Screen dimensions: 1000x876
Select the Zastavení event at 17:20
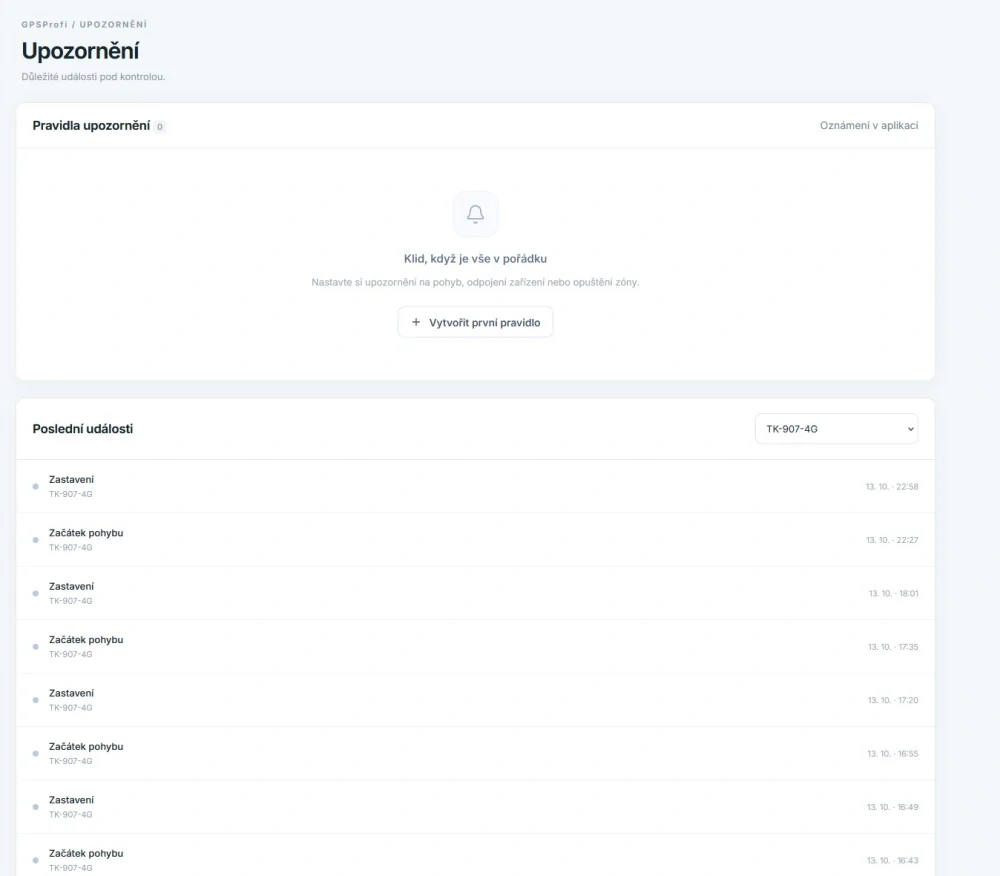(475, 700)
